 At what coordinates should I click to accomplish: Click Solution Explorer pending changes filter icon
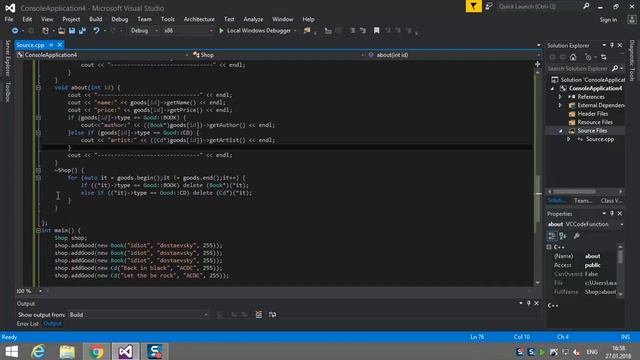tap(588, 57)
